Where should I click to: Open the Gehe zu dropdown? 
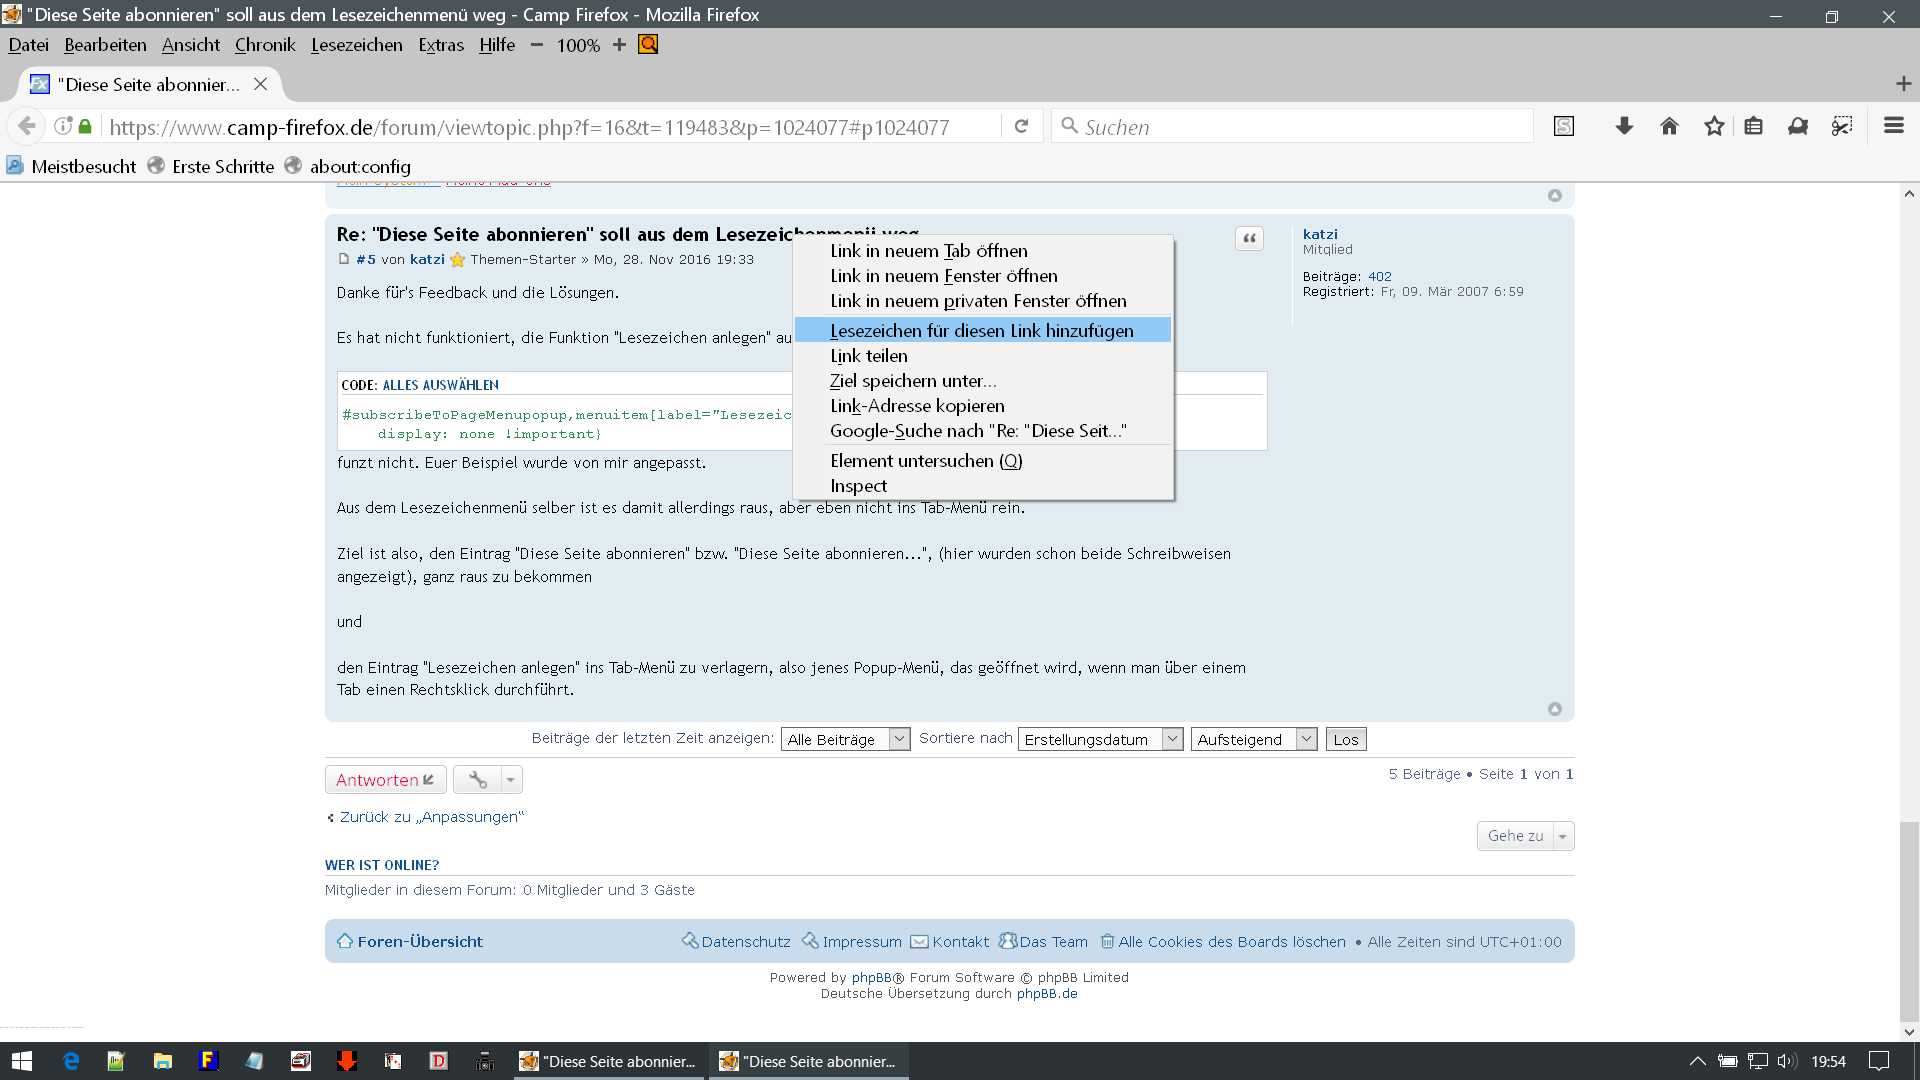[1525, 836]
